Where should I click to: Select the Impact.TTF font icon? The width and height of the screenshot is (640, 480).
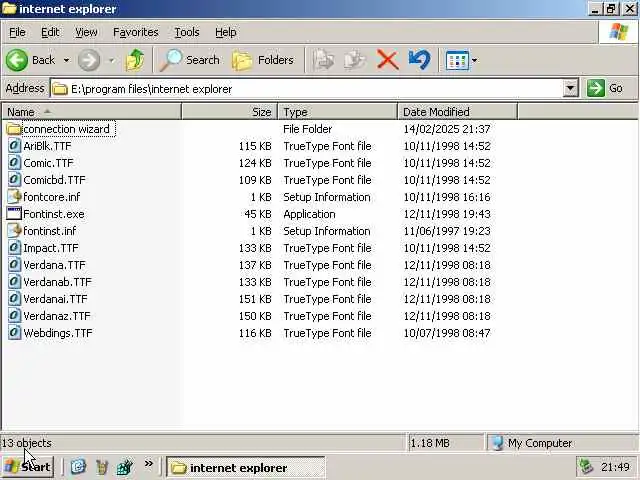(14, 248)
